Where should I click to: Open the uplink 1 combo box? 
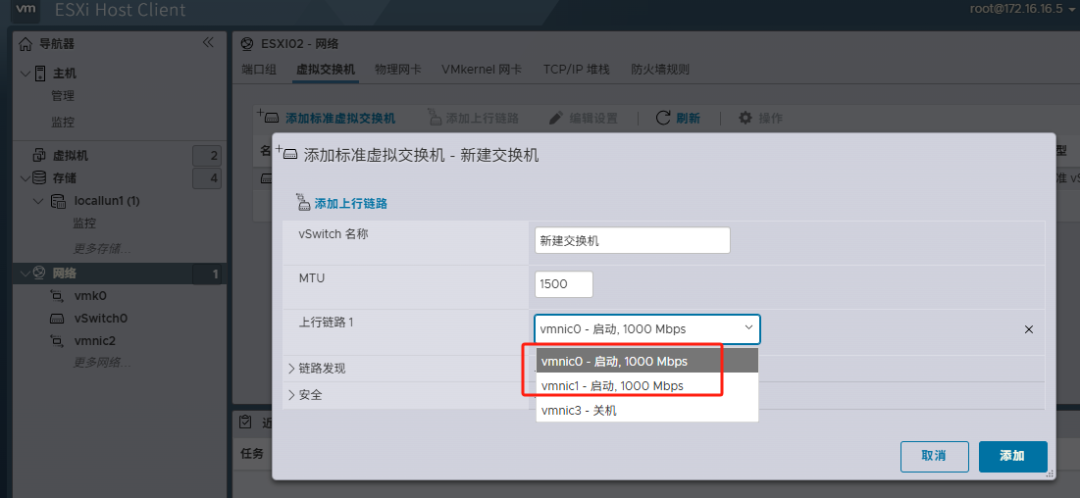tap(647, 329)
